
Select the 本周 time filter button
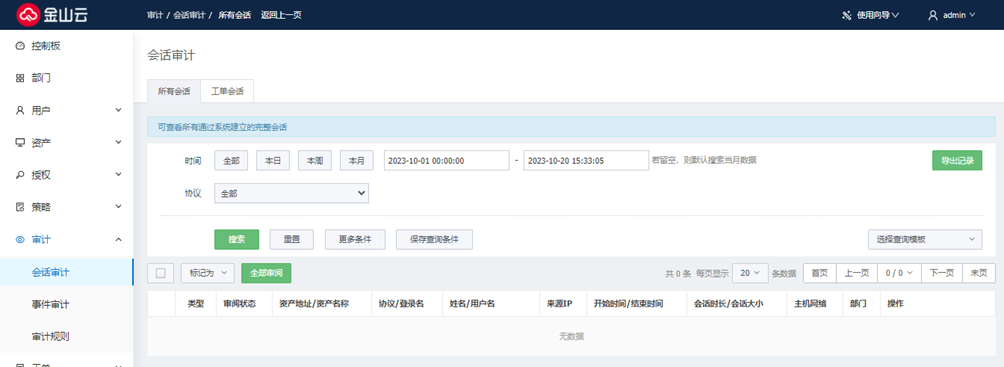315,161
